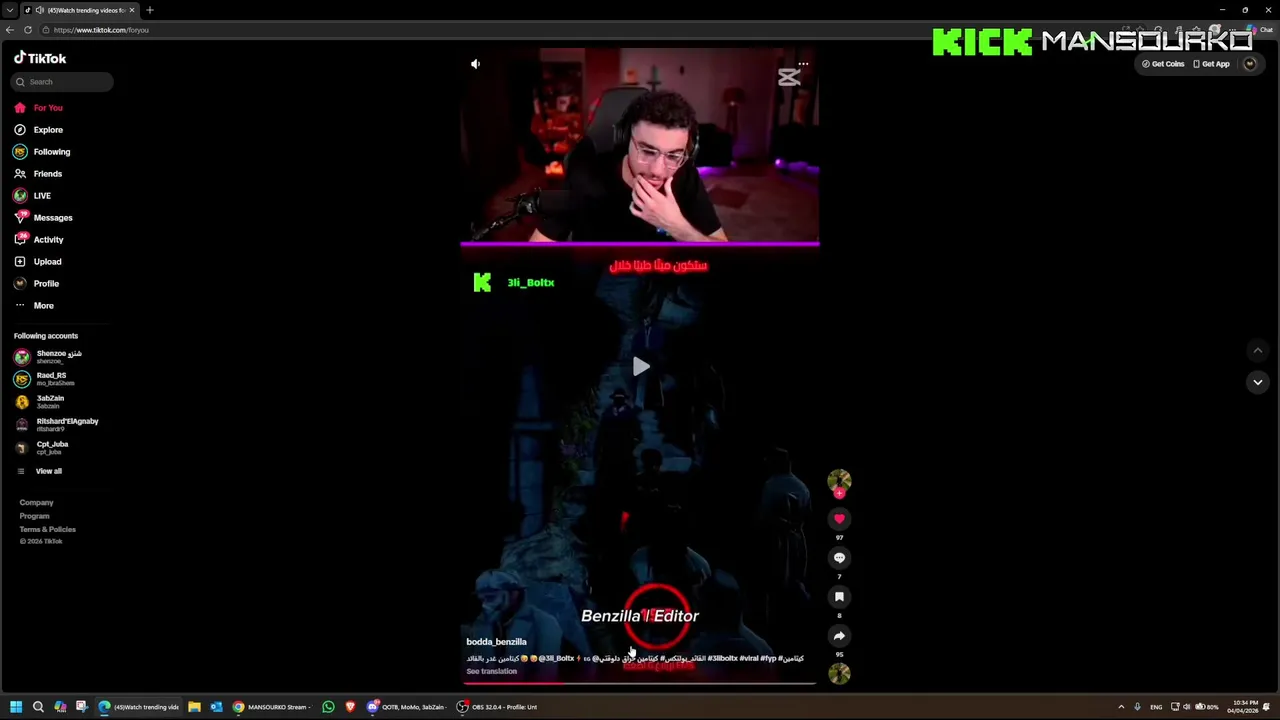This screenshot has height=720, width=1280.
Task: Focus the TikTok Search field
Action: [62, 82]
